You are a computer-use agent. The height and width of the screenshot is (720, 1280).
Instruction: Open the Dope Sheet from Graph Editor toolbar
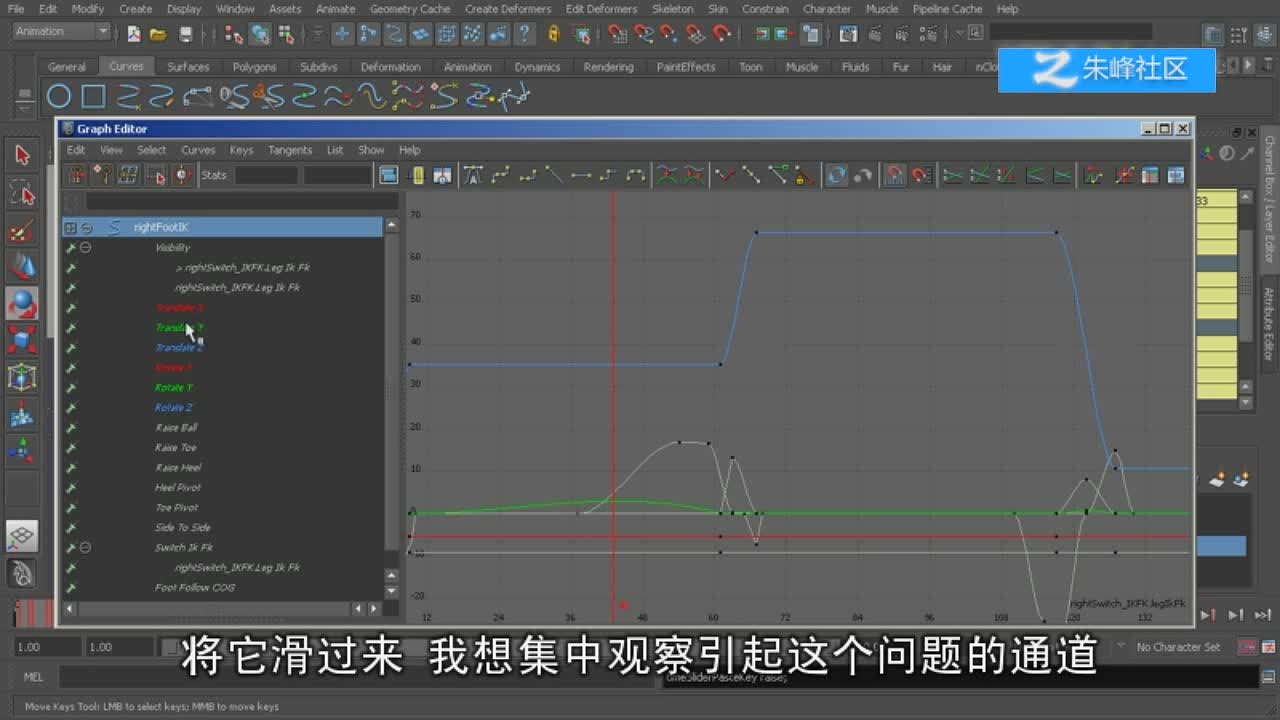point(1150,175)
